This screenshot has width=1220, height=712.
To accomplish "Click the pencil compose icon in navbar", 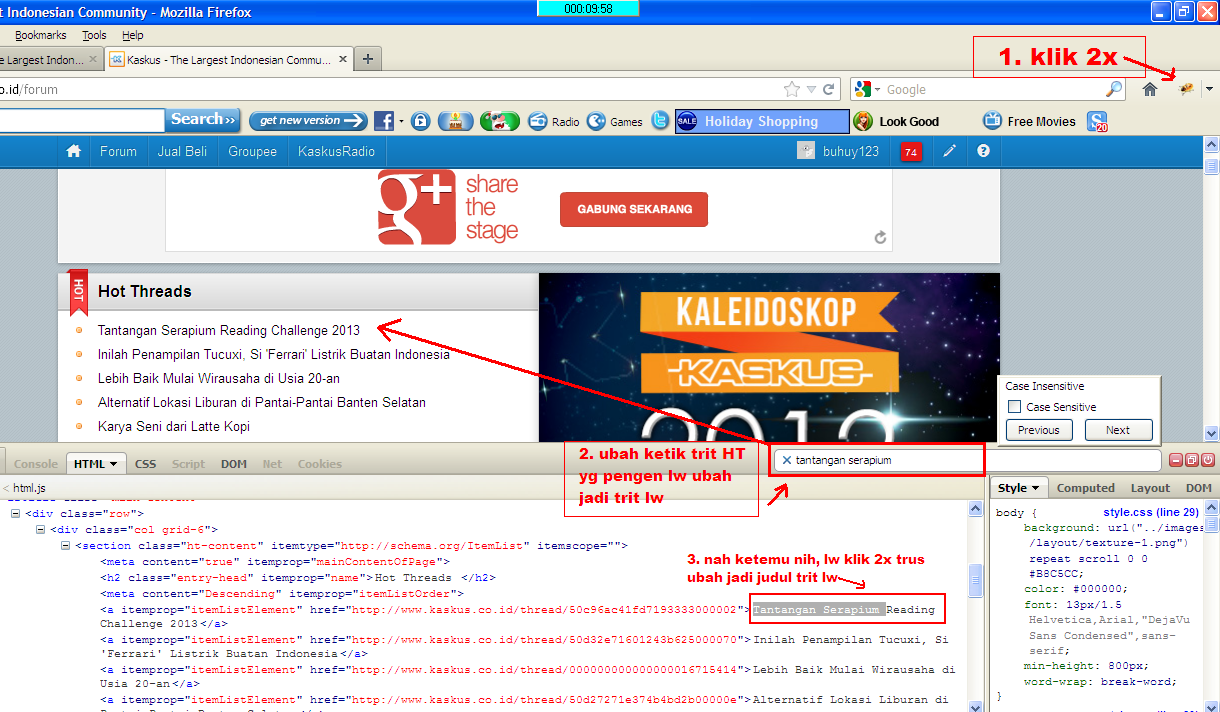I will pos(949,151).
